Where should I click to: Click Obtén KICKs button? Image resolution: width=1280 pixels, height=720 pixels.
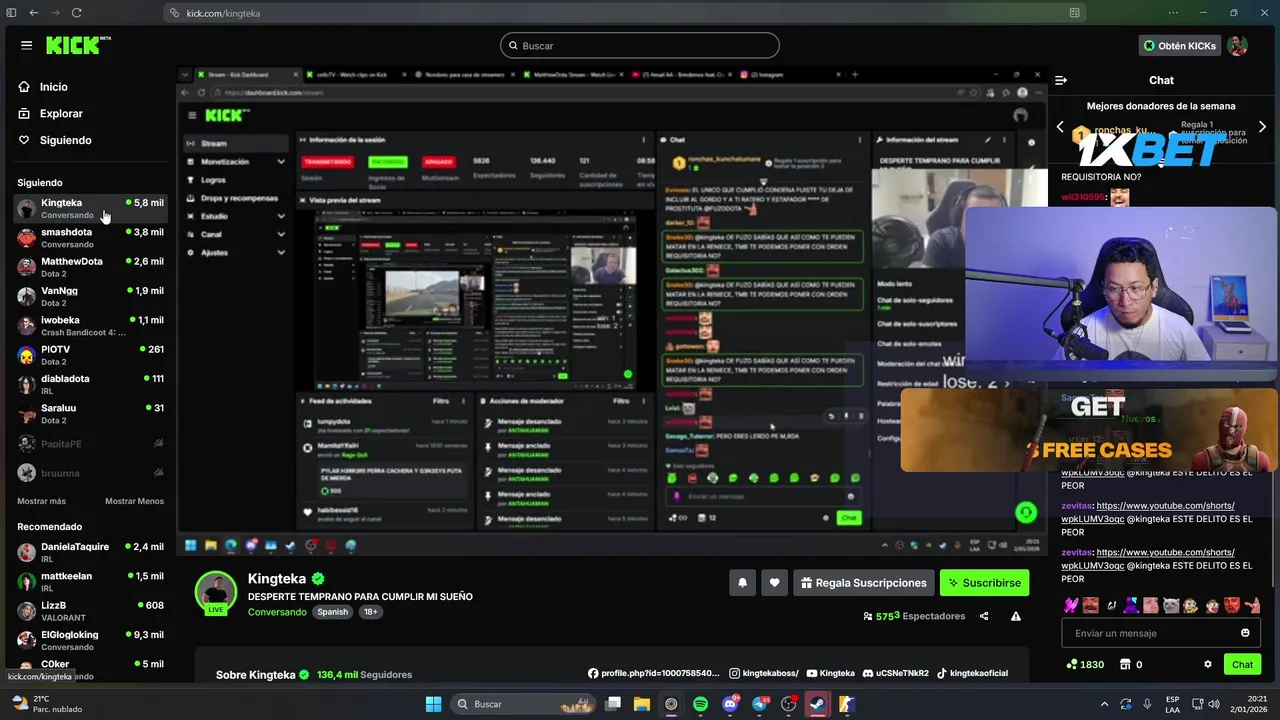click(1180, 45)
